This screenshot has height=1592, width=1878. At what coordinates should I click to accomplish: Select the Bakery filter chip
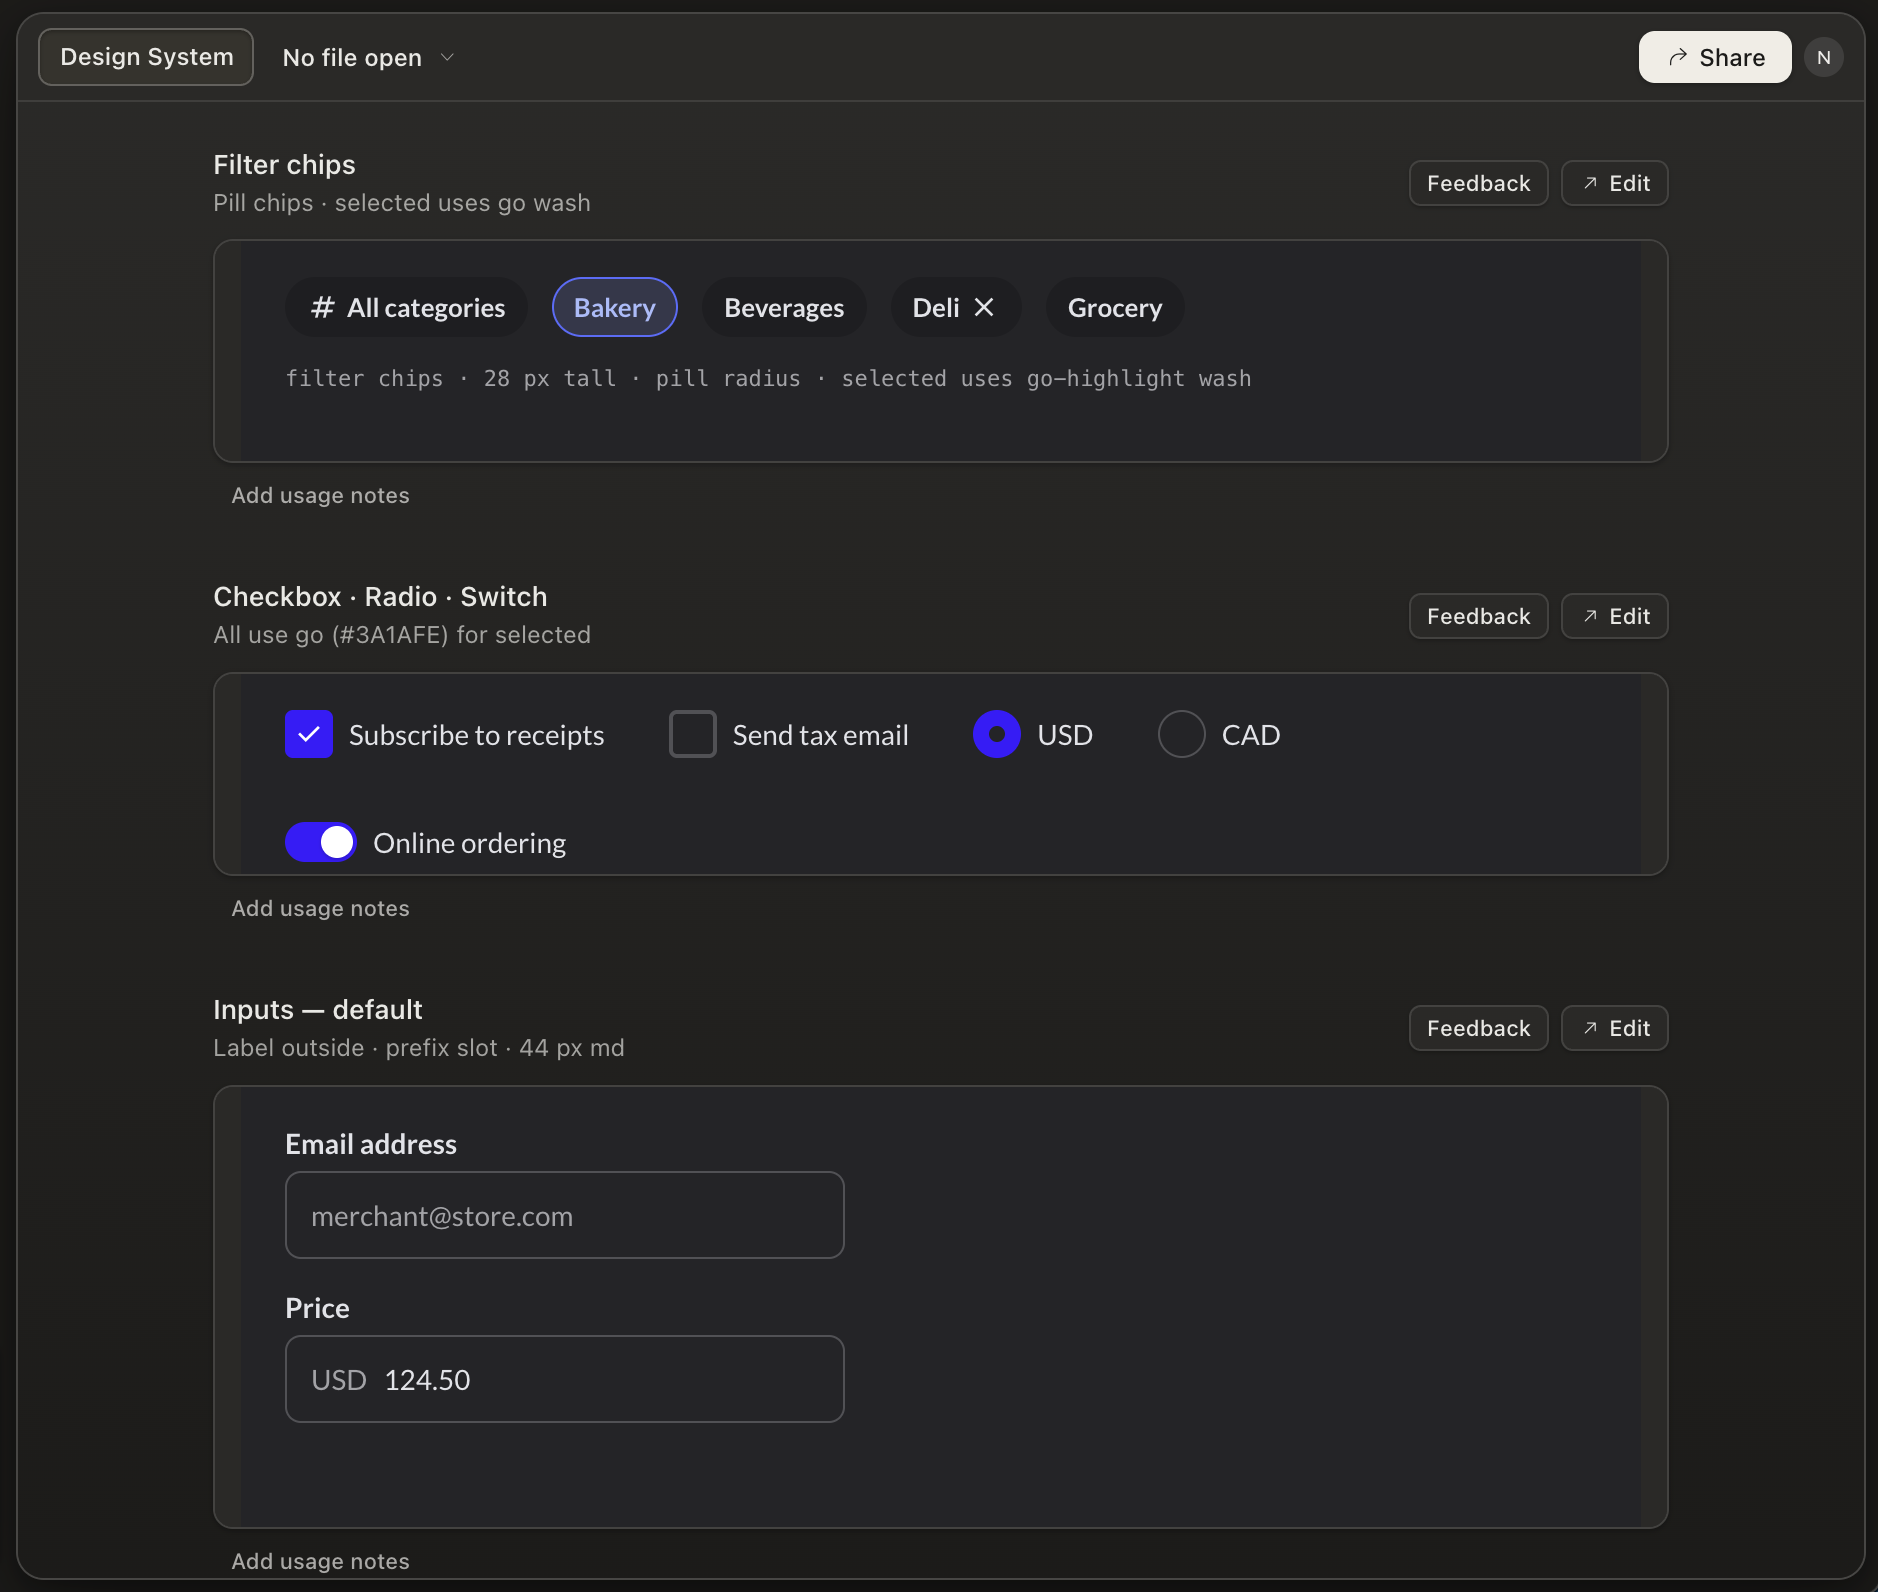[x=614, y=307]
